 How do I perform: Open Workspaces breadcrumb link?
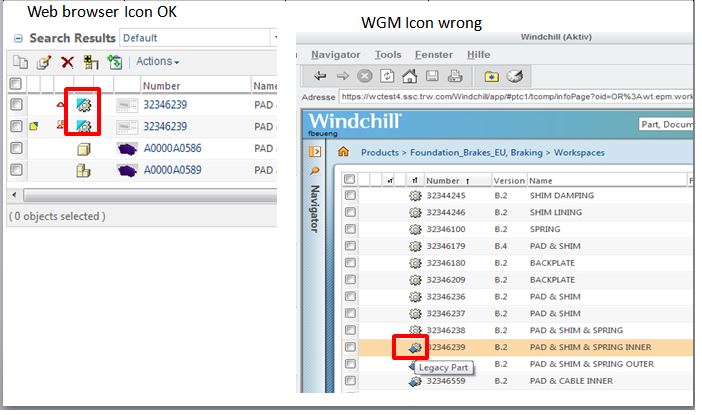coord(579,153)
